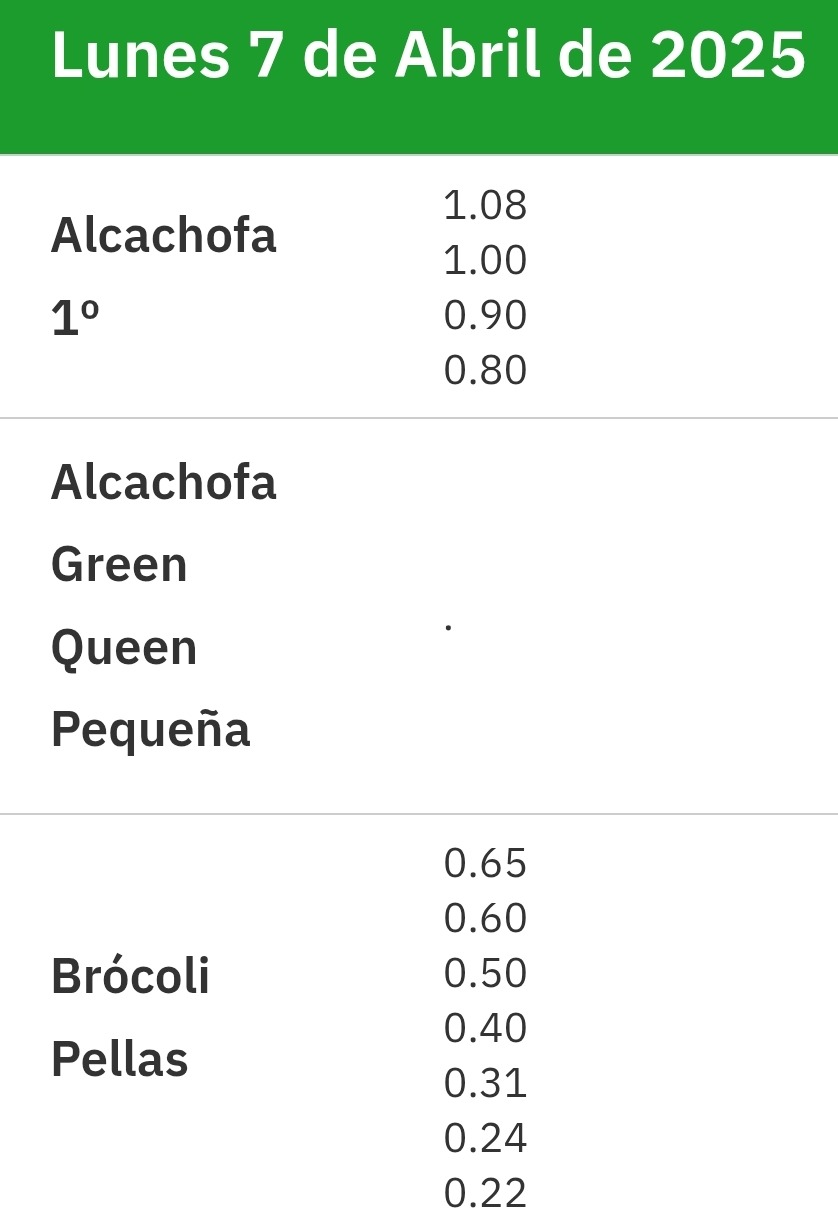
Task: Select the word Pellas under Brócoli
Action: tap(119, 1059)
